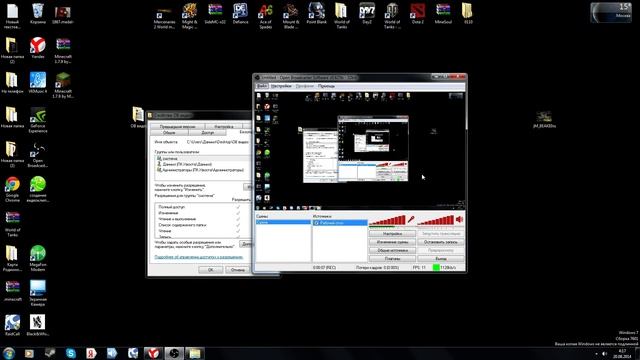Open the Help menu in OBS

[326, 86]
